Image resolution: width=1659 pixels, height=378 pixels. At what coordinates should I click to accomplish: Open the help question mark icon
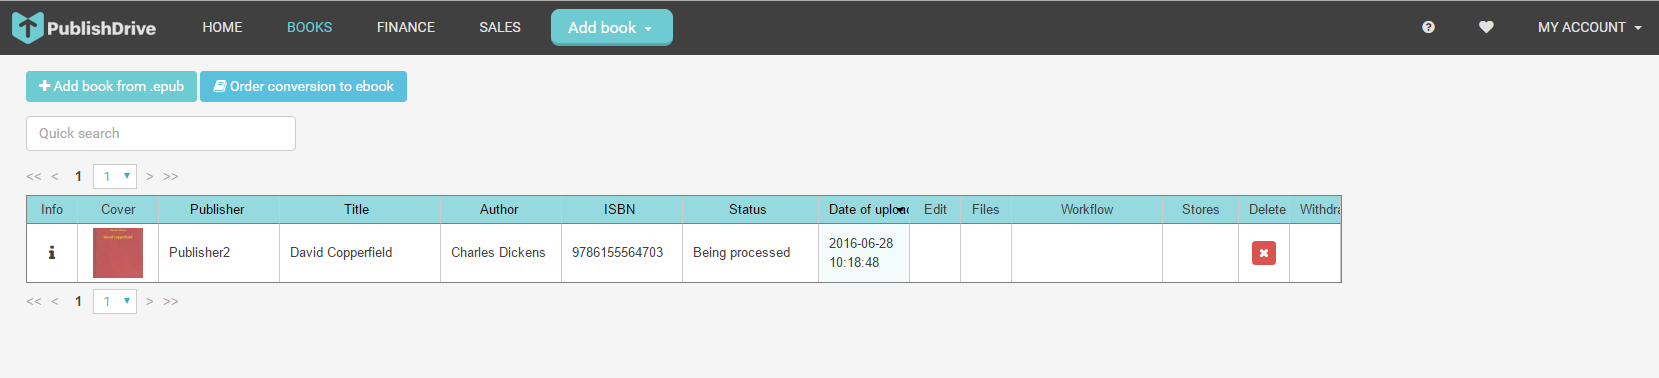coord(1428,27)
